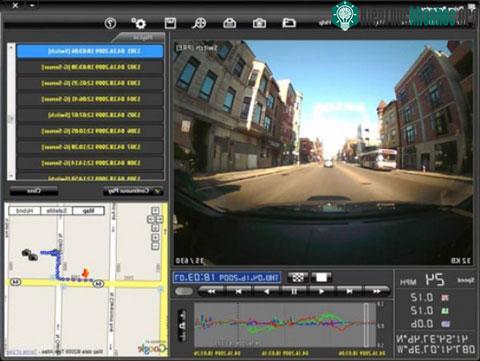Switch the map to Satellite view
This screenshot has height=361, width=480.
pyautogui.click(x=56, y=211)
